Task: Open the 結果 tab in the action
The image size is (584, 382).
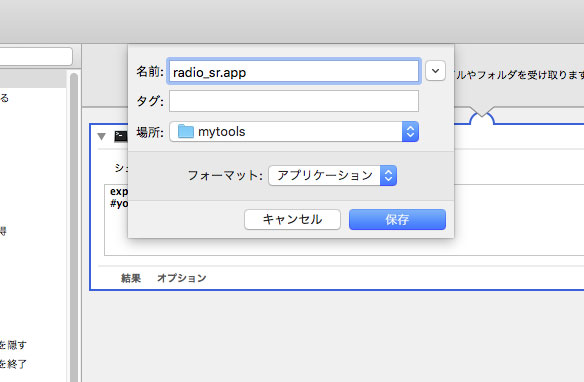Action: (131, 278)
